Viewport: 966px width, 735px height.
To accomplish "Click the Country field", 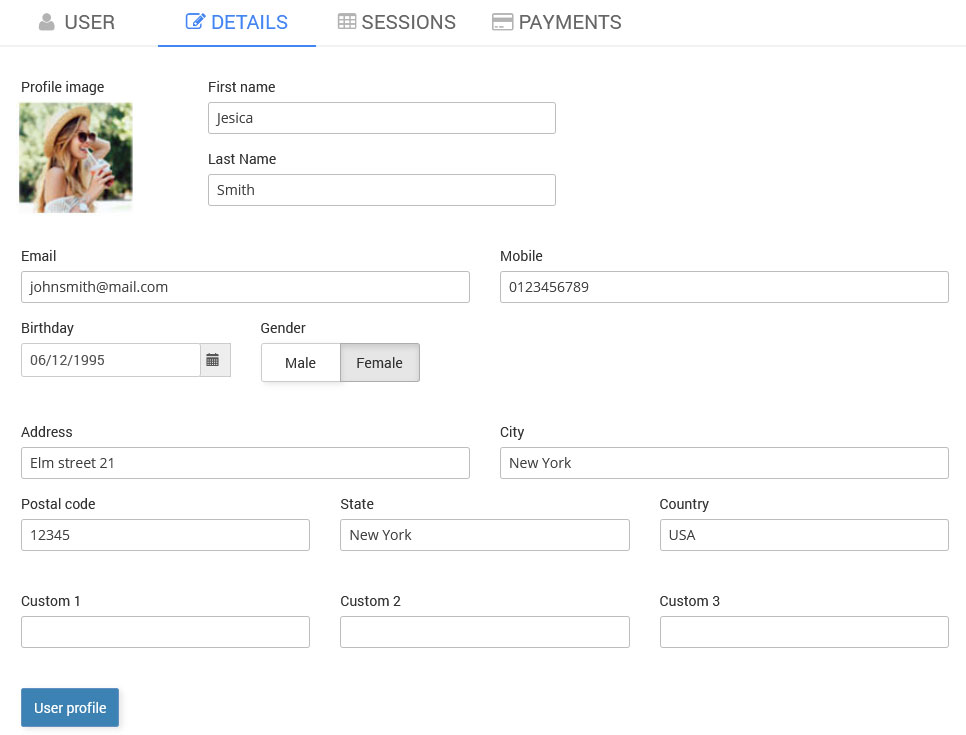I will [804, 535].
